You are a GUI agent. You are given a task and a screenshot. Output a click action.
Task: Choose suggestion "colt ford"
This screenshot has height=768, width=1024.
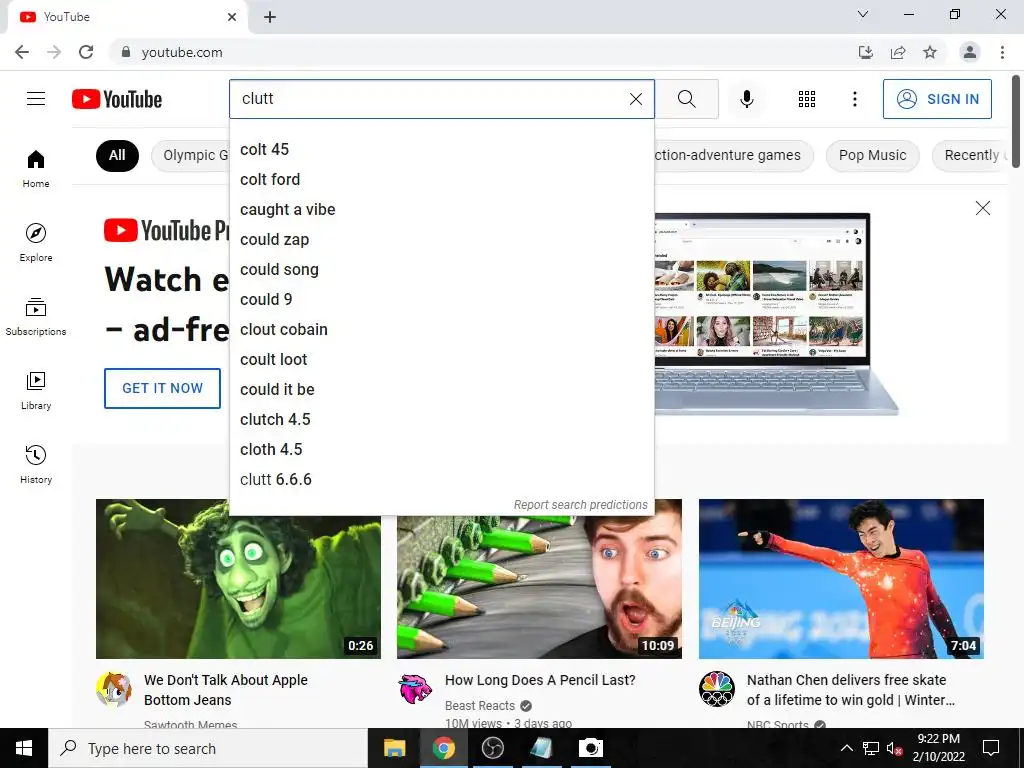441,180
